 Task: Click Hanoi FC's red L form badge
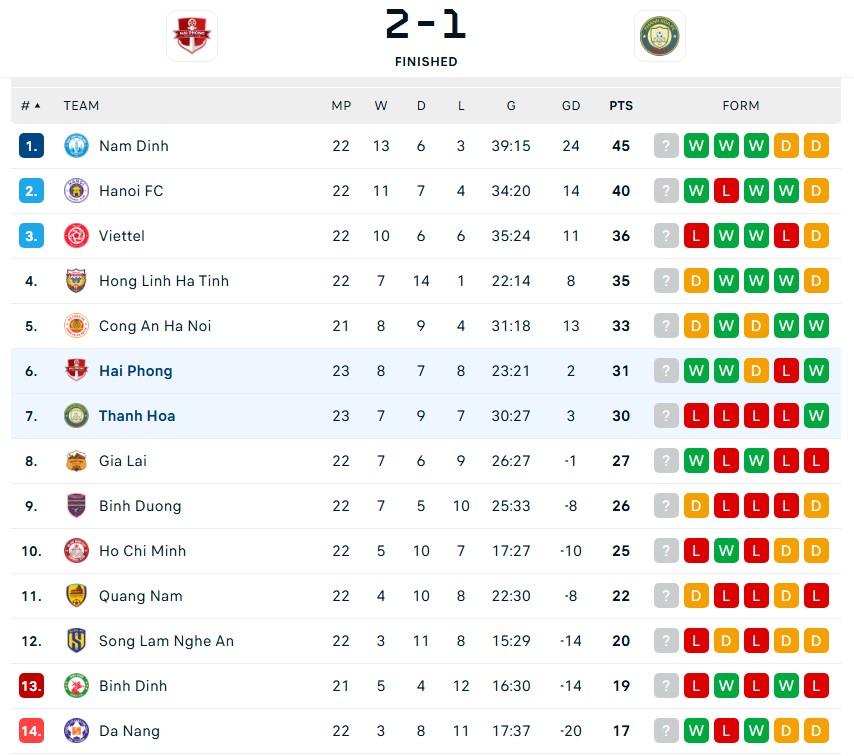click(726, 191)
